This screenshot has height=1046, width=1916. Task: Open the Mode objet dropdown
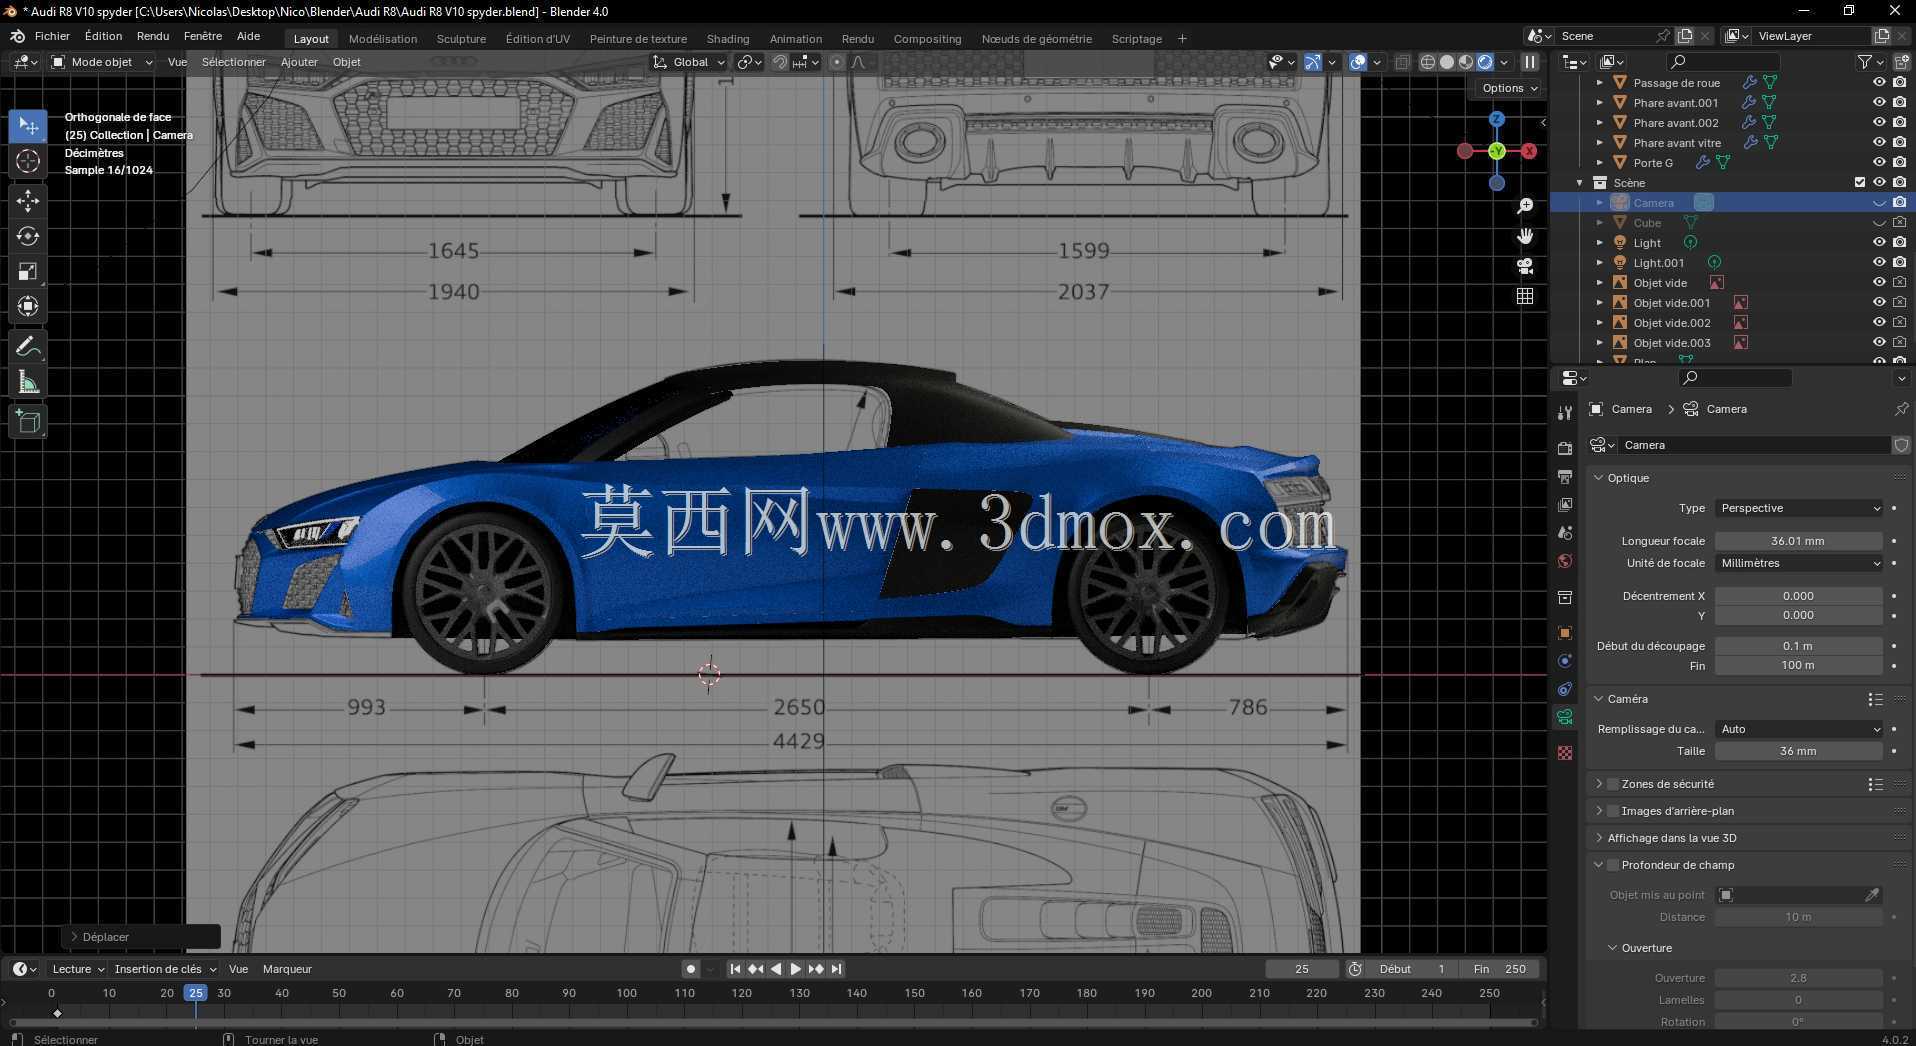[x=101, y=62]
